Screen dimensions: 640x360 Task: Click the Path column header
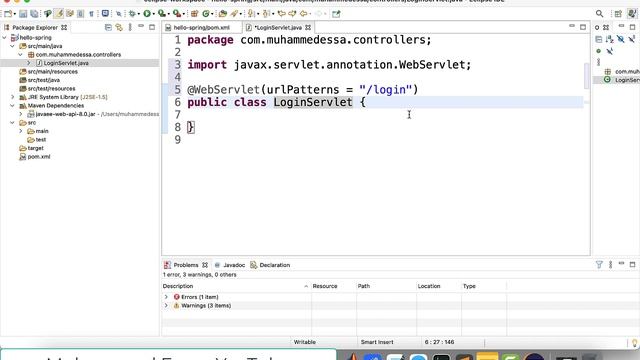(386, 286)
